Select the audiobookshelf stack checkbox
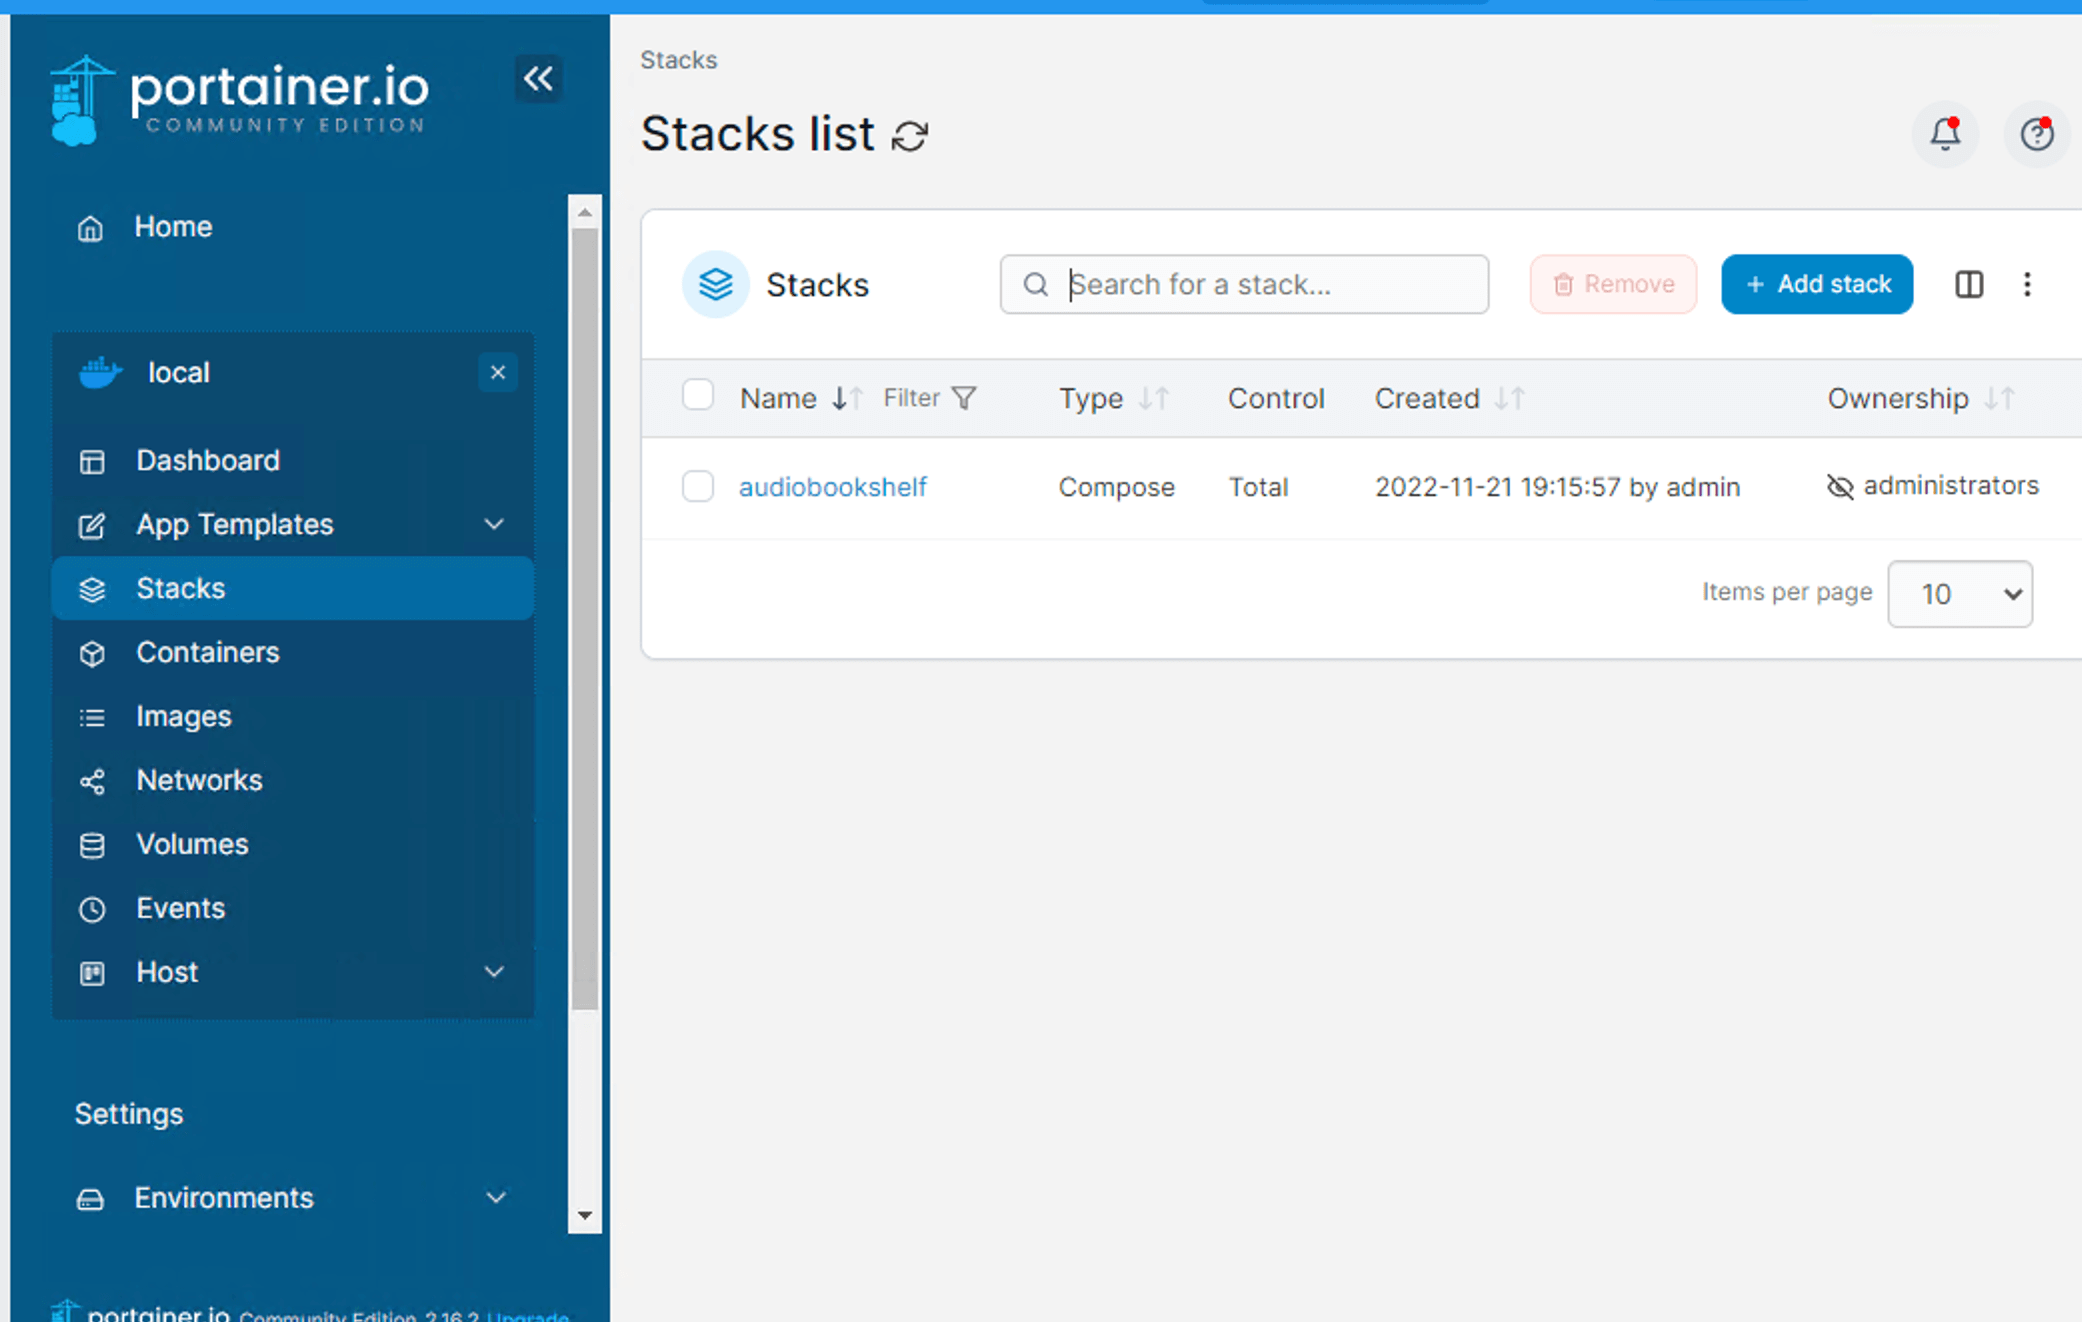This screenshot has height=1322, width=2082. coord(697,486)
